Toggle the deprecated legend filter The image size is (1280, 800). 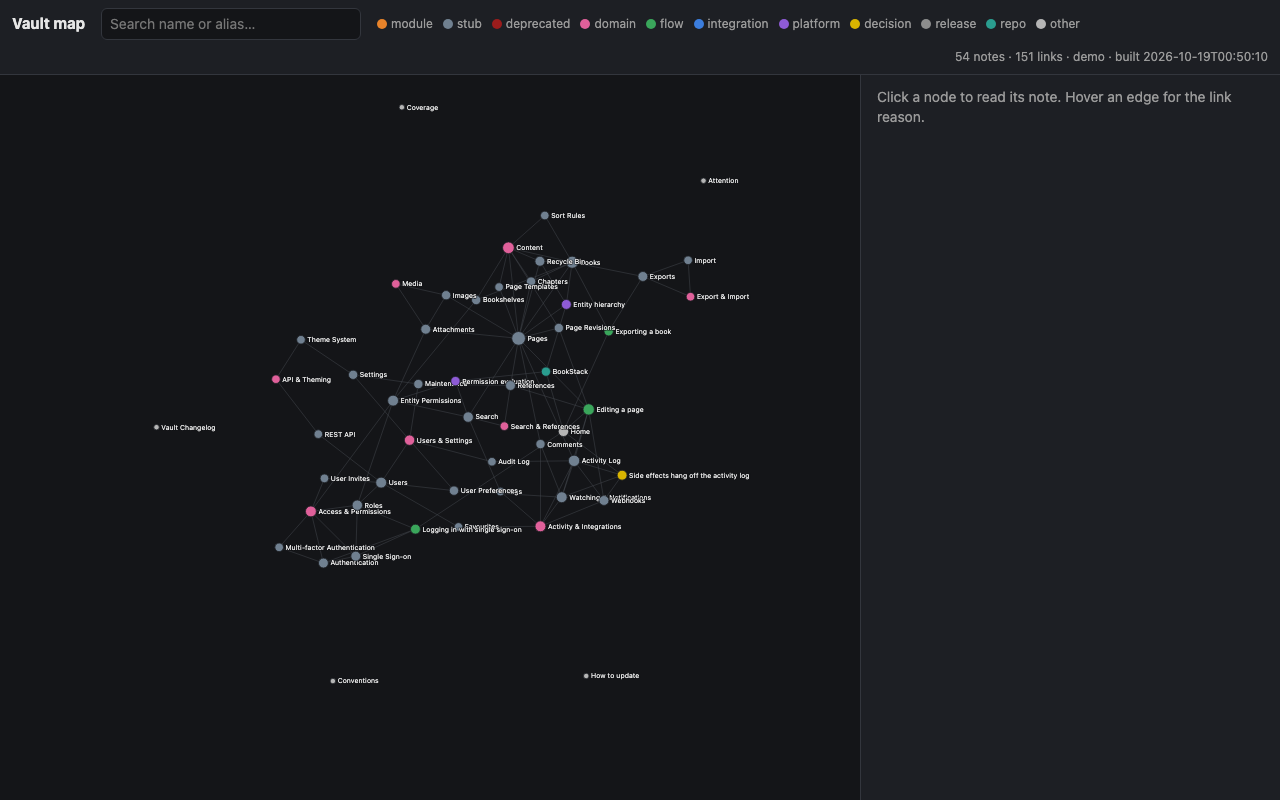click(531, 24)
